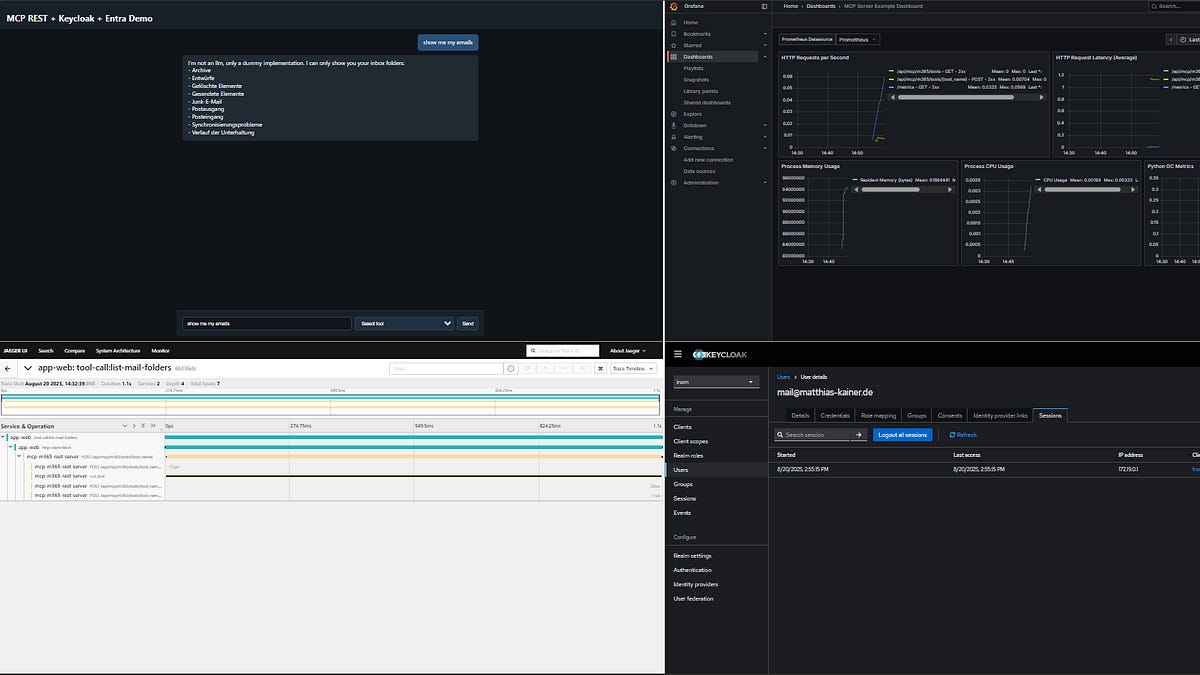
Task: Click the Keycloak logo
Action: tap(720, 354)
